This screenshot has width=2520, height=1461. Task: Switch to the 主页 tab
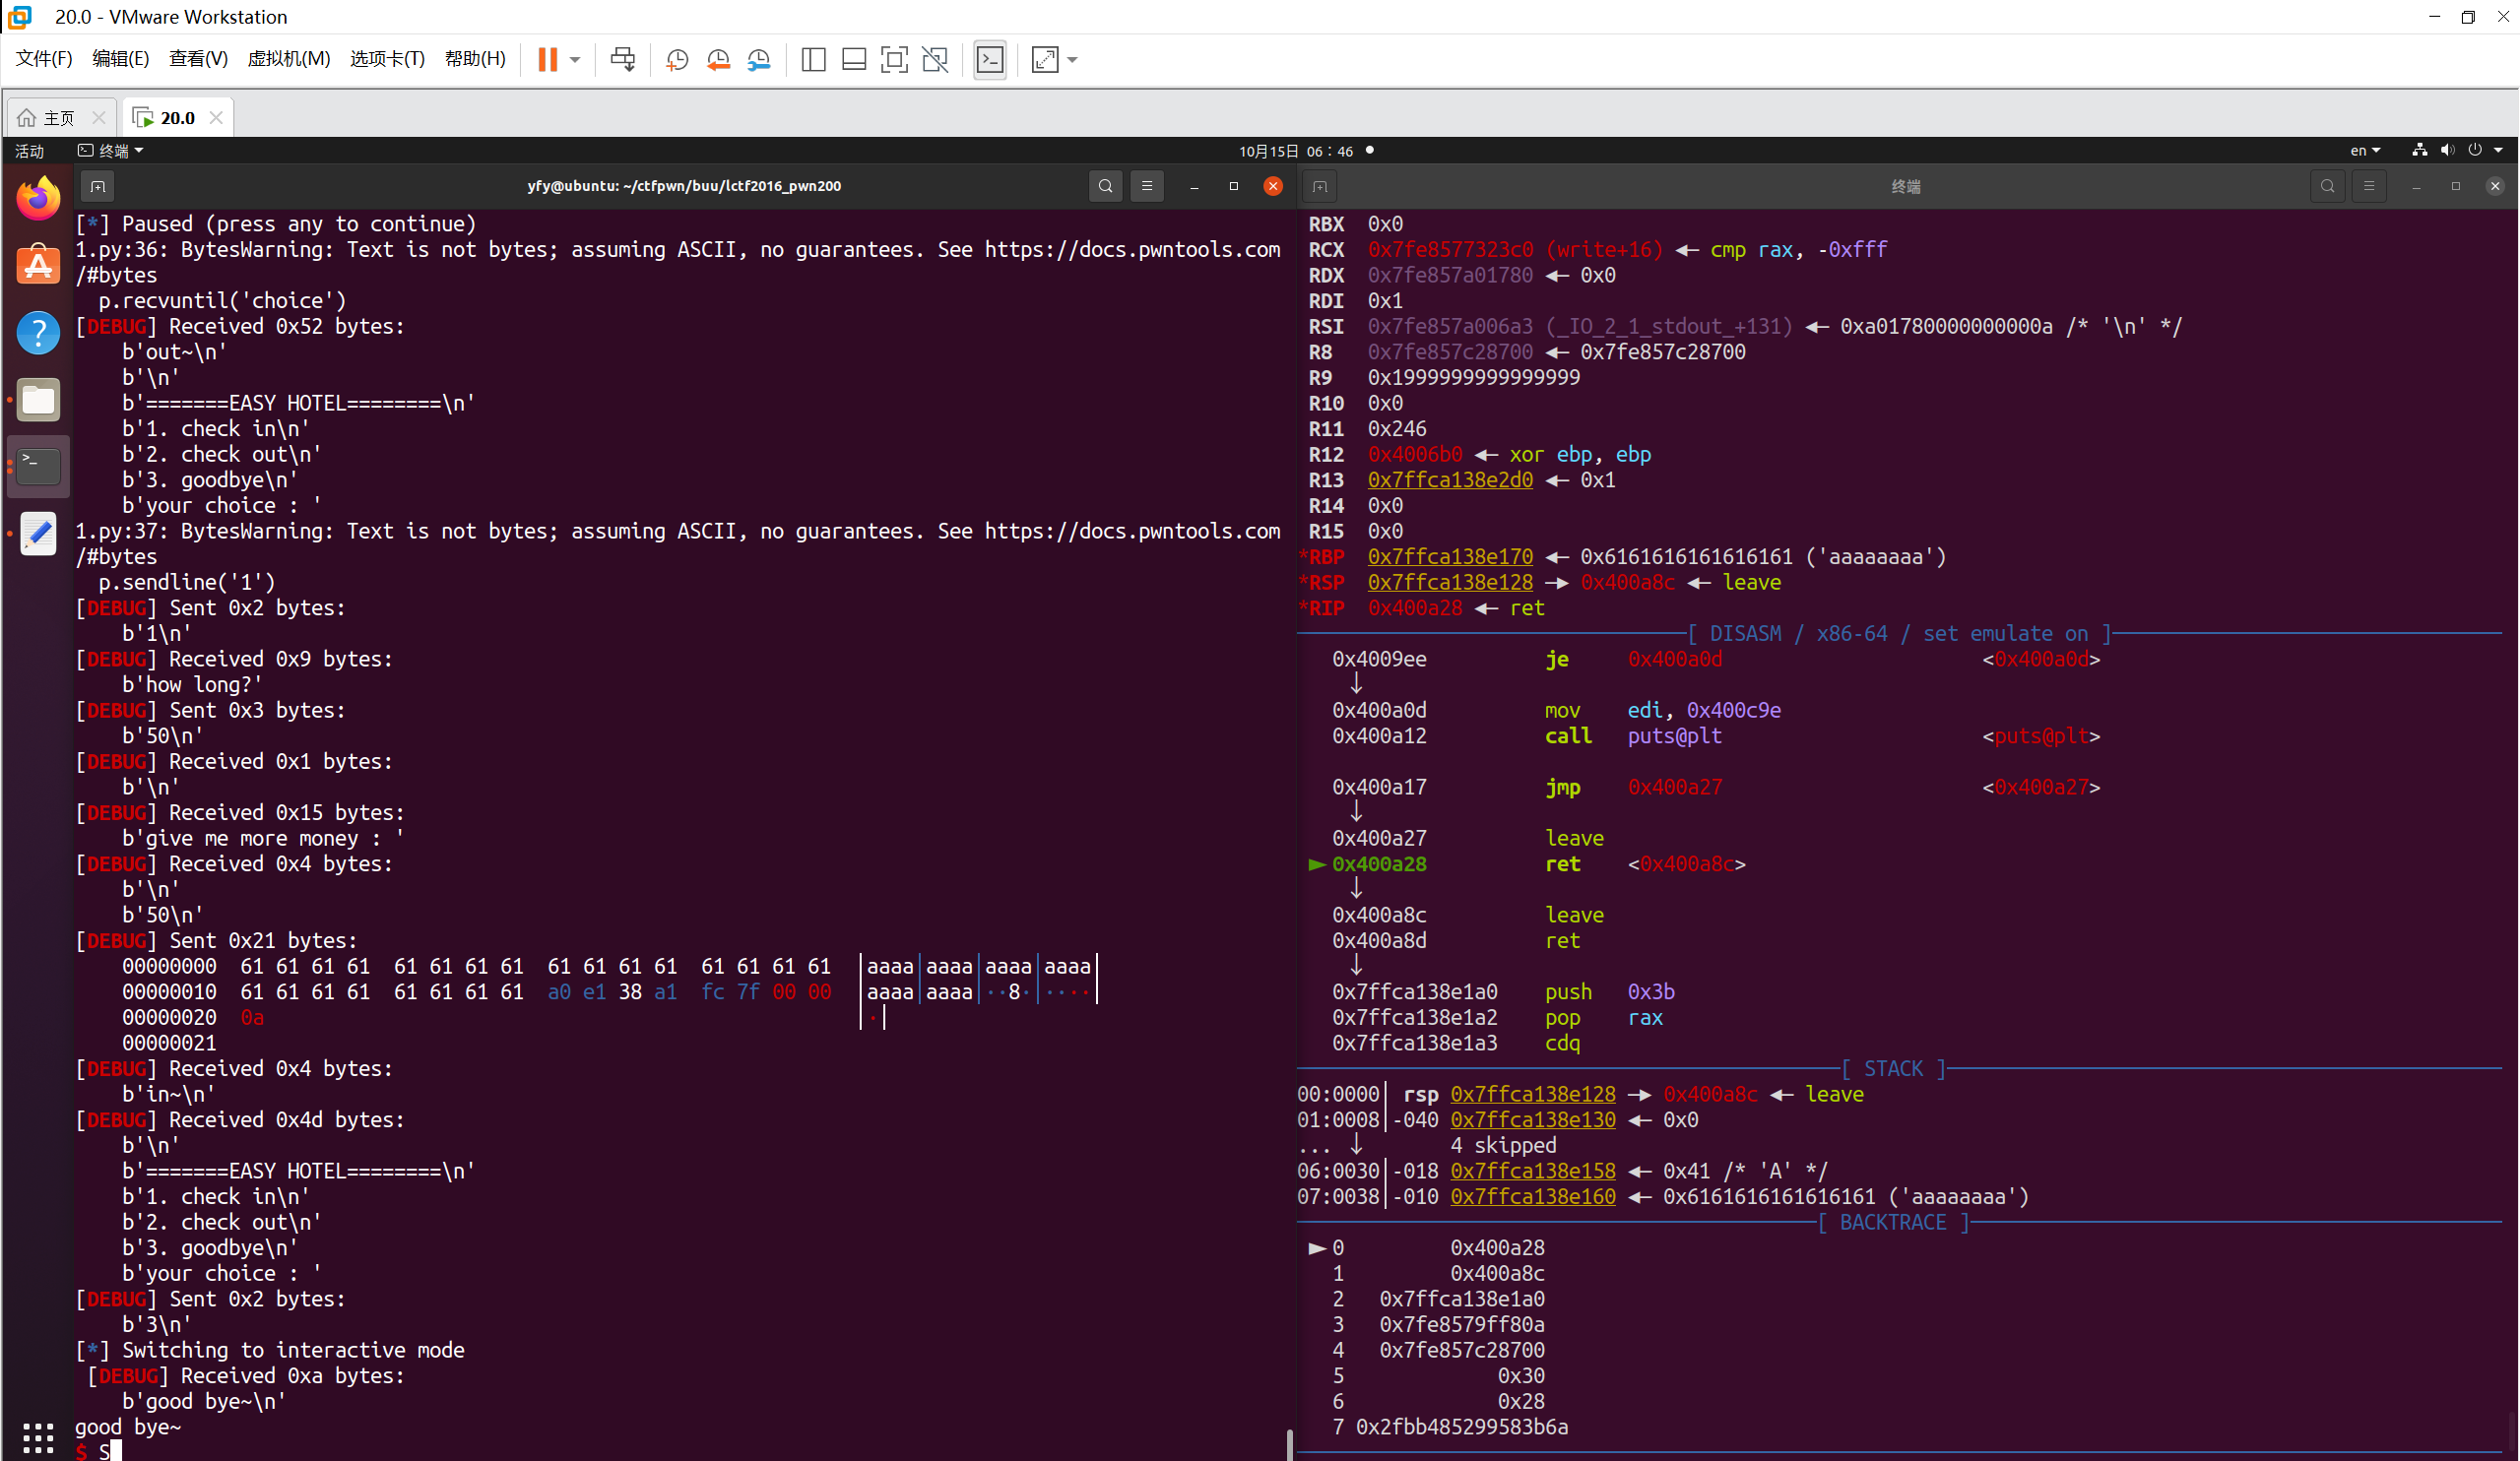(59, 118)
